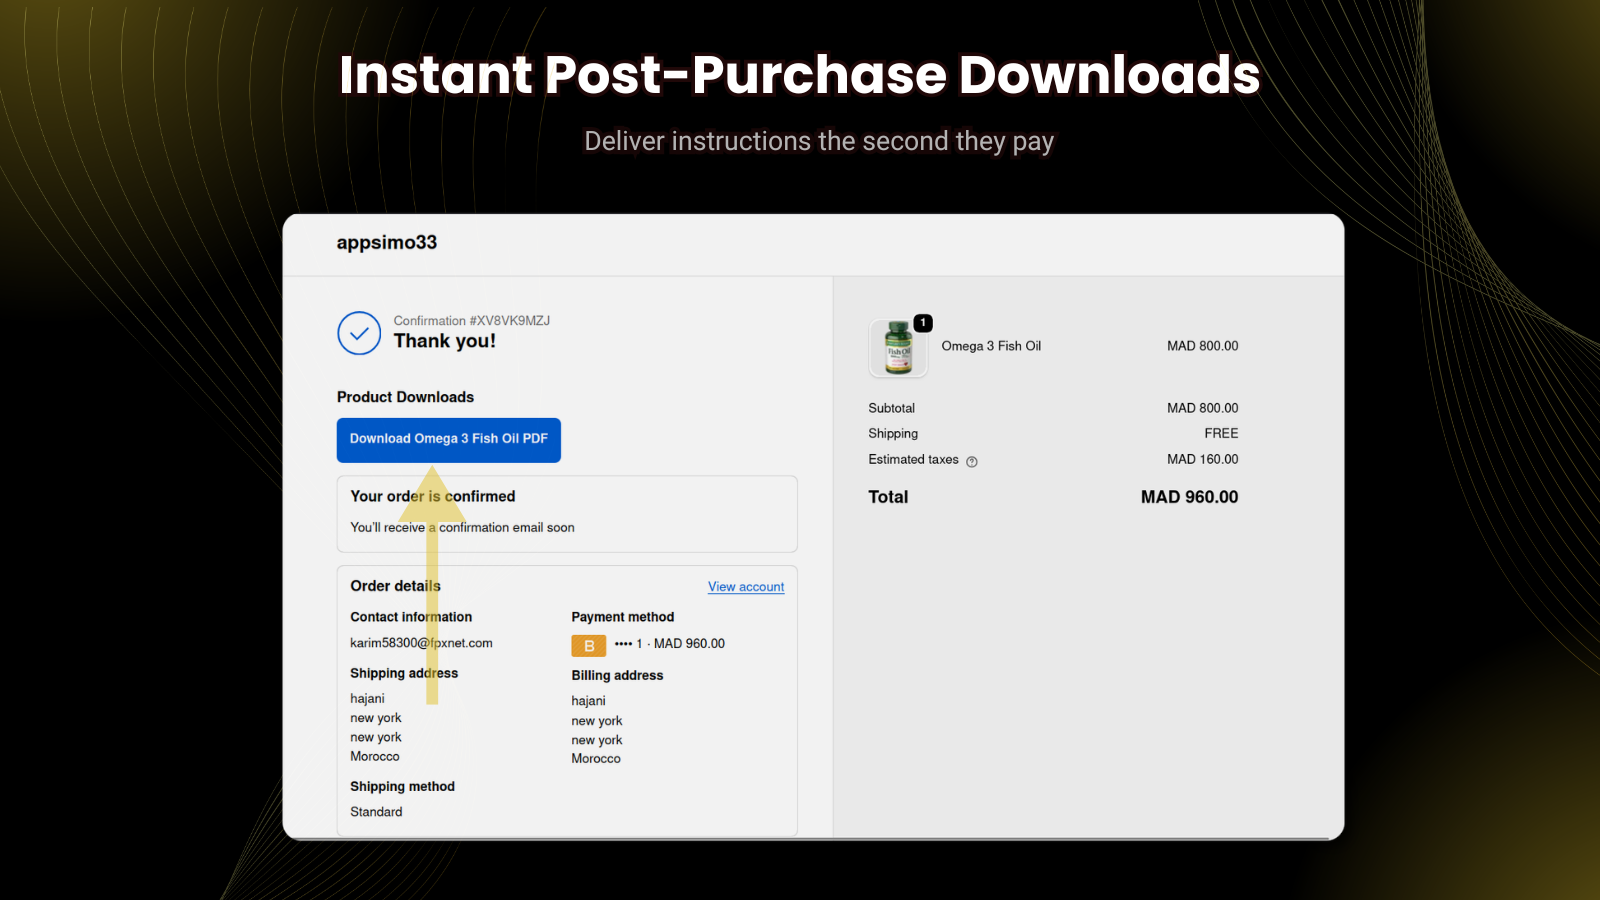The image size is (1600, 900).
Task: Click the Billing address heading
Action: pyautogui.click(x=617, y=676)
